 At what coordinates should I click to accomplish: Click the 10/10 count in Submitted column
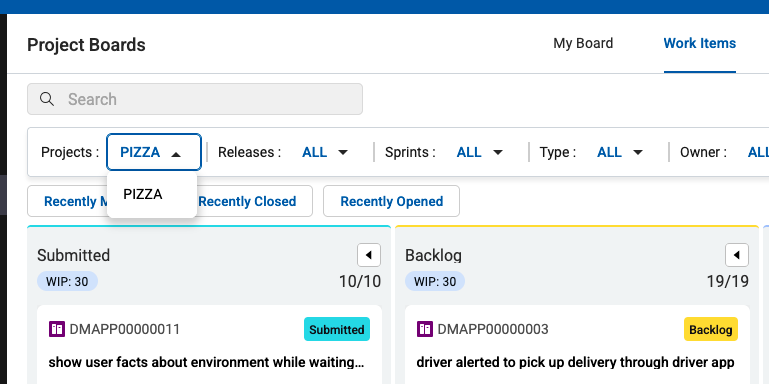point(360,282)
